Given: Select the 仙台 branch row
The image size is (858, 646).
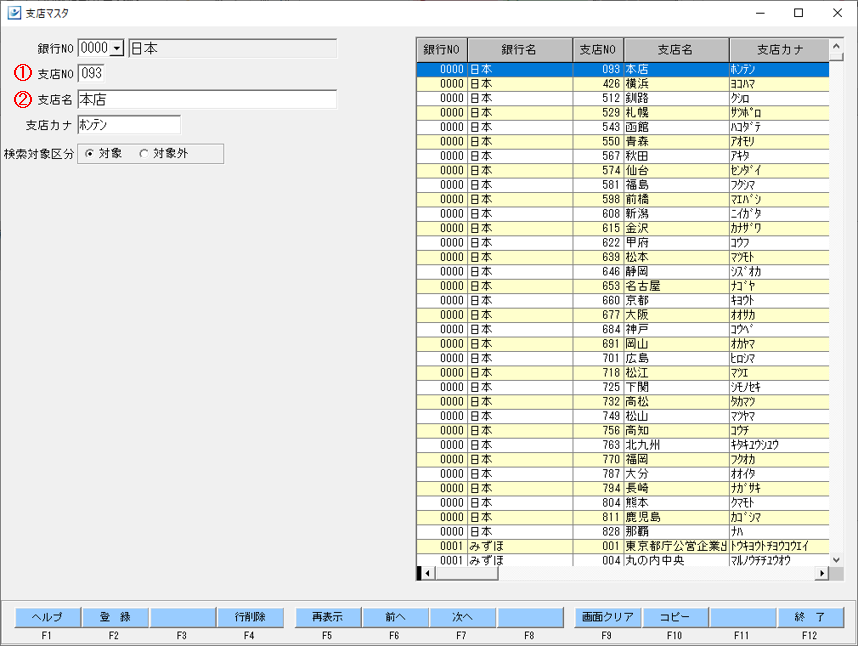Looking at the screenshot, I should 623,170.
